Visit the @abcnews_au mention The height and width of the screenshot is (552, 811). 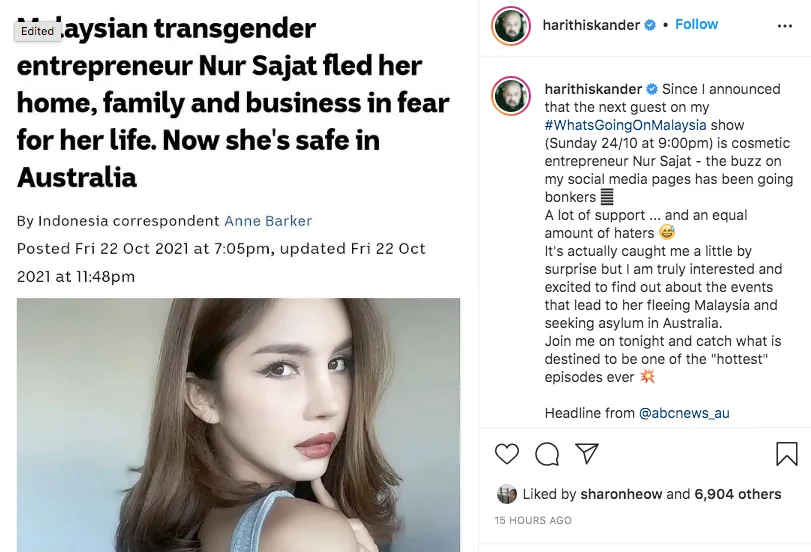pyautogui.click(x=686, y=413)
